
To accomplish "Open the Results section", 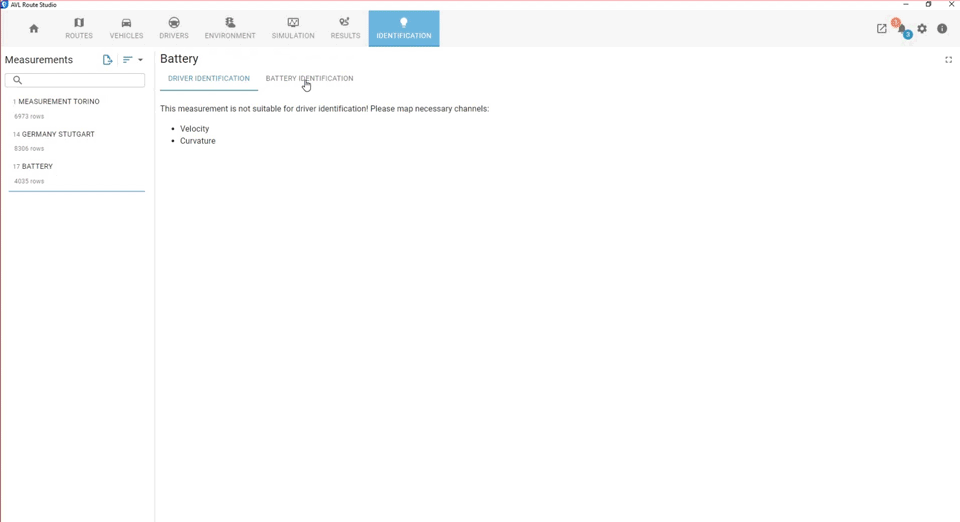I will [x=345, y=28].
